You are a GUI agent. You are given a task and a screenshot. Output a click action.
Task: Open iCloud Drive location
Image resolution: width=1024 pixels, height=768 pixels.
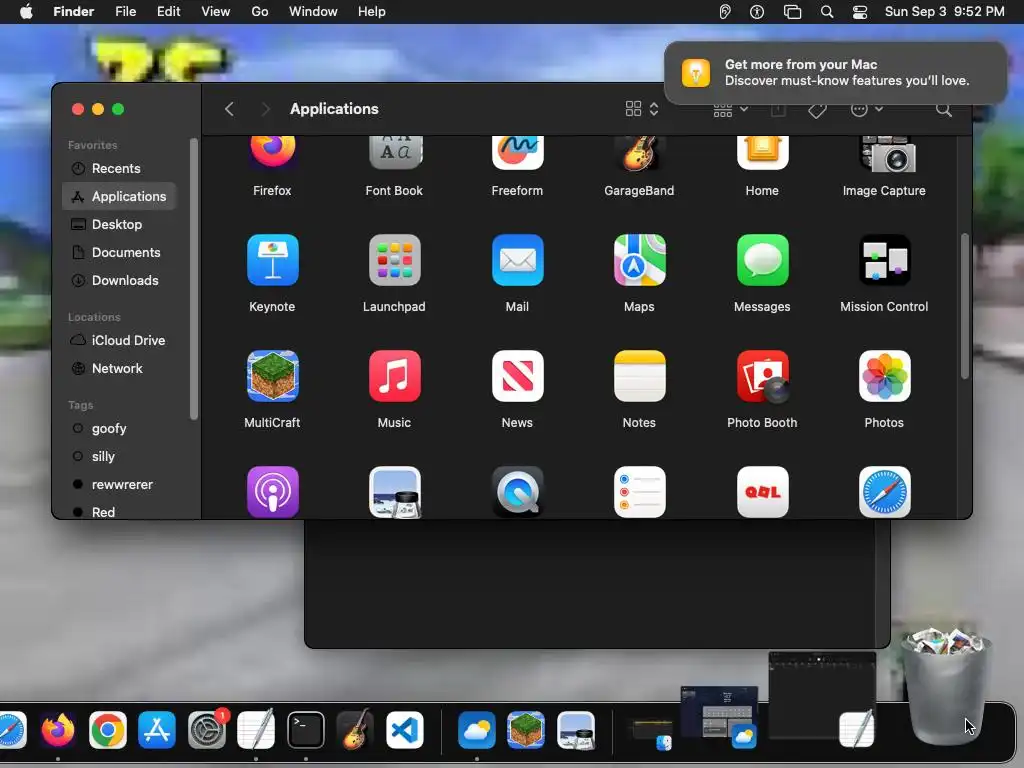[119, 340]
